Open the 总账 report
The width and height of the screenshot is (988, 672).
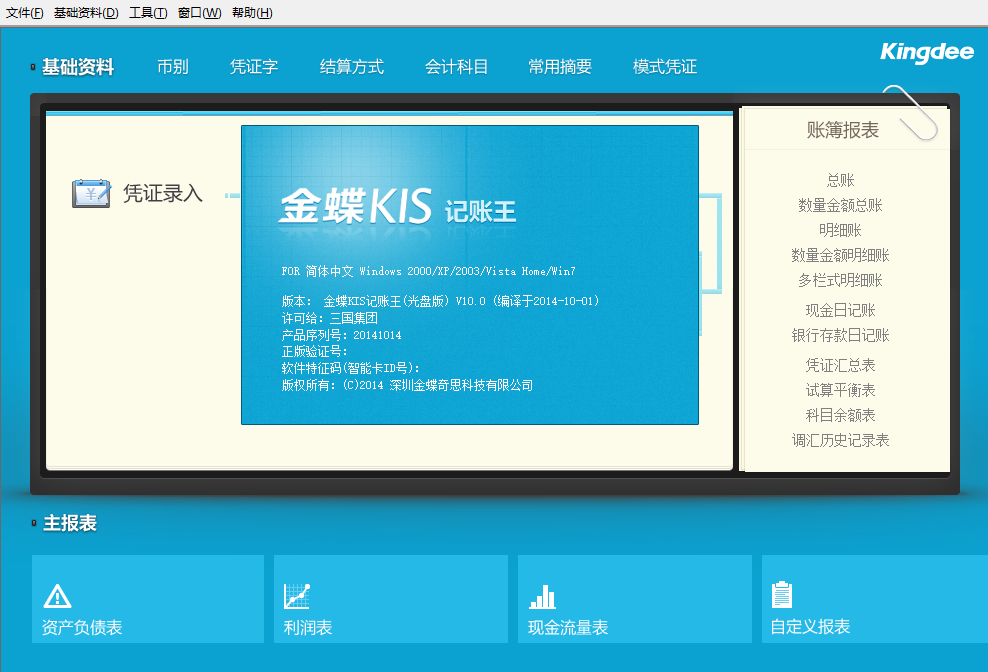[x=841, y=180]
